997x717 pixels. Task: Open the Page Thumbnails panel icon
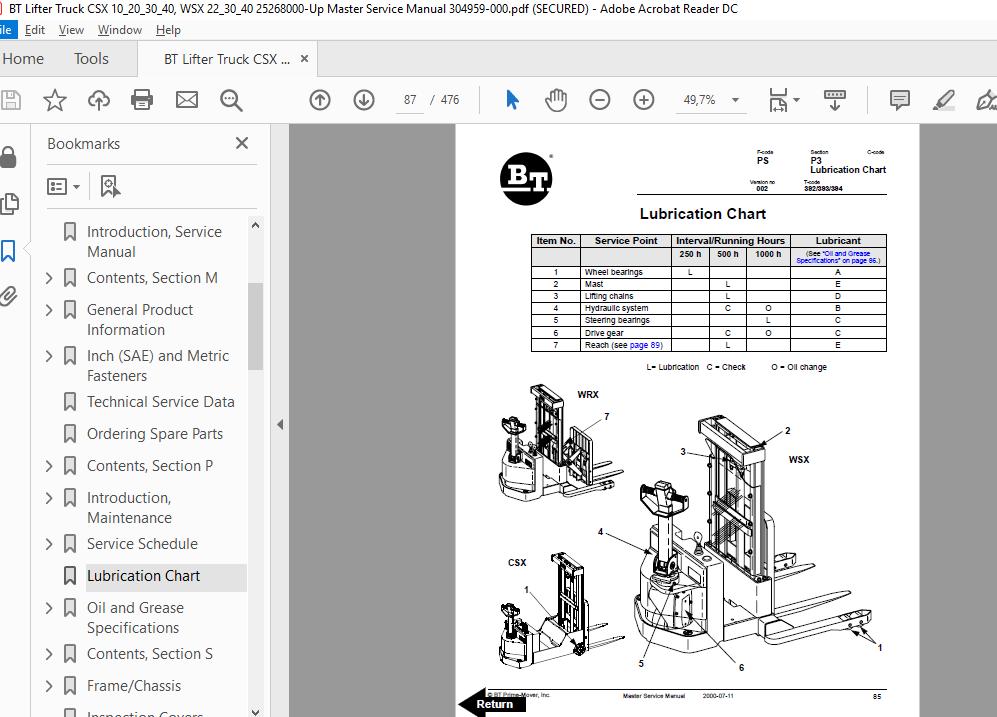pyautogui.click(x=10, y=203)
